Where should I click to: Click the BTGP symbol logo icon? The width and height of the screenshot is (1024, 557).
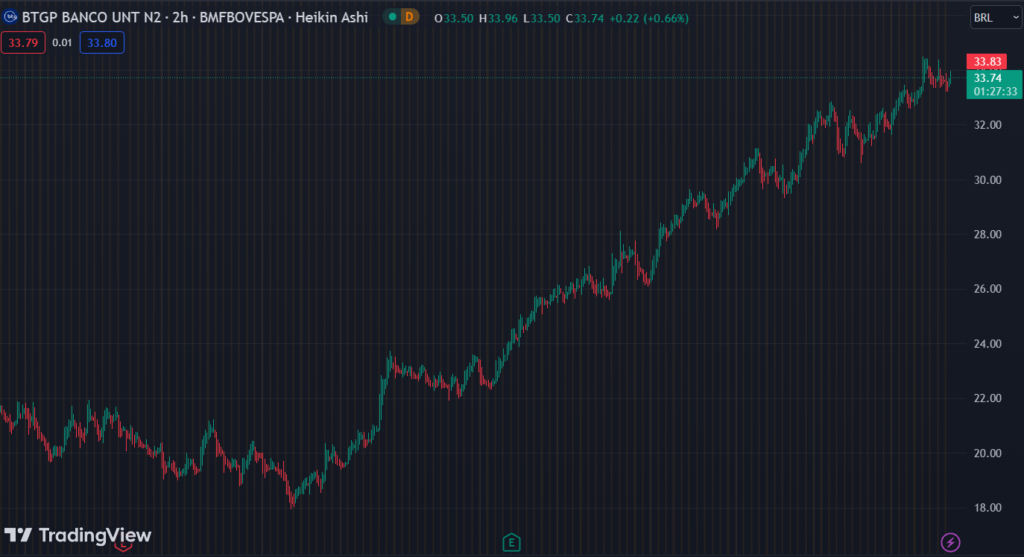10,17
